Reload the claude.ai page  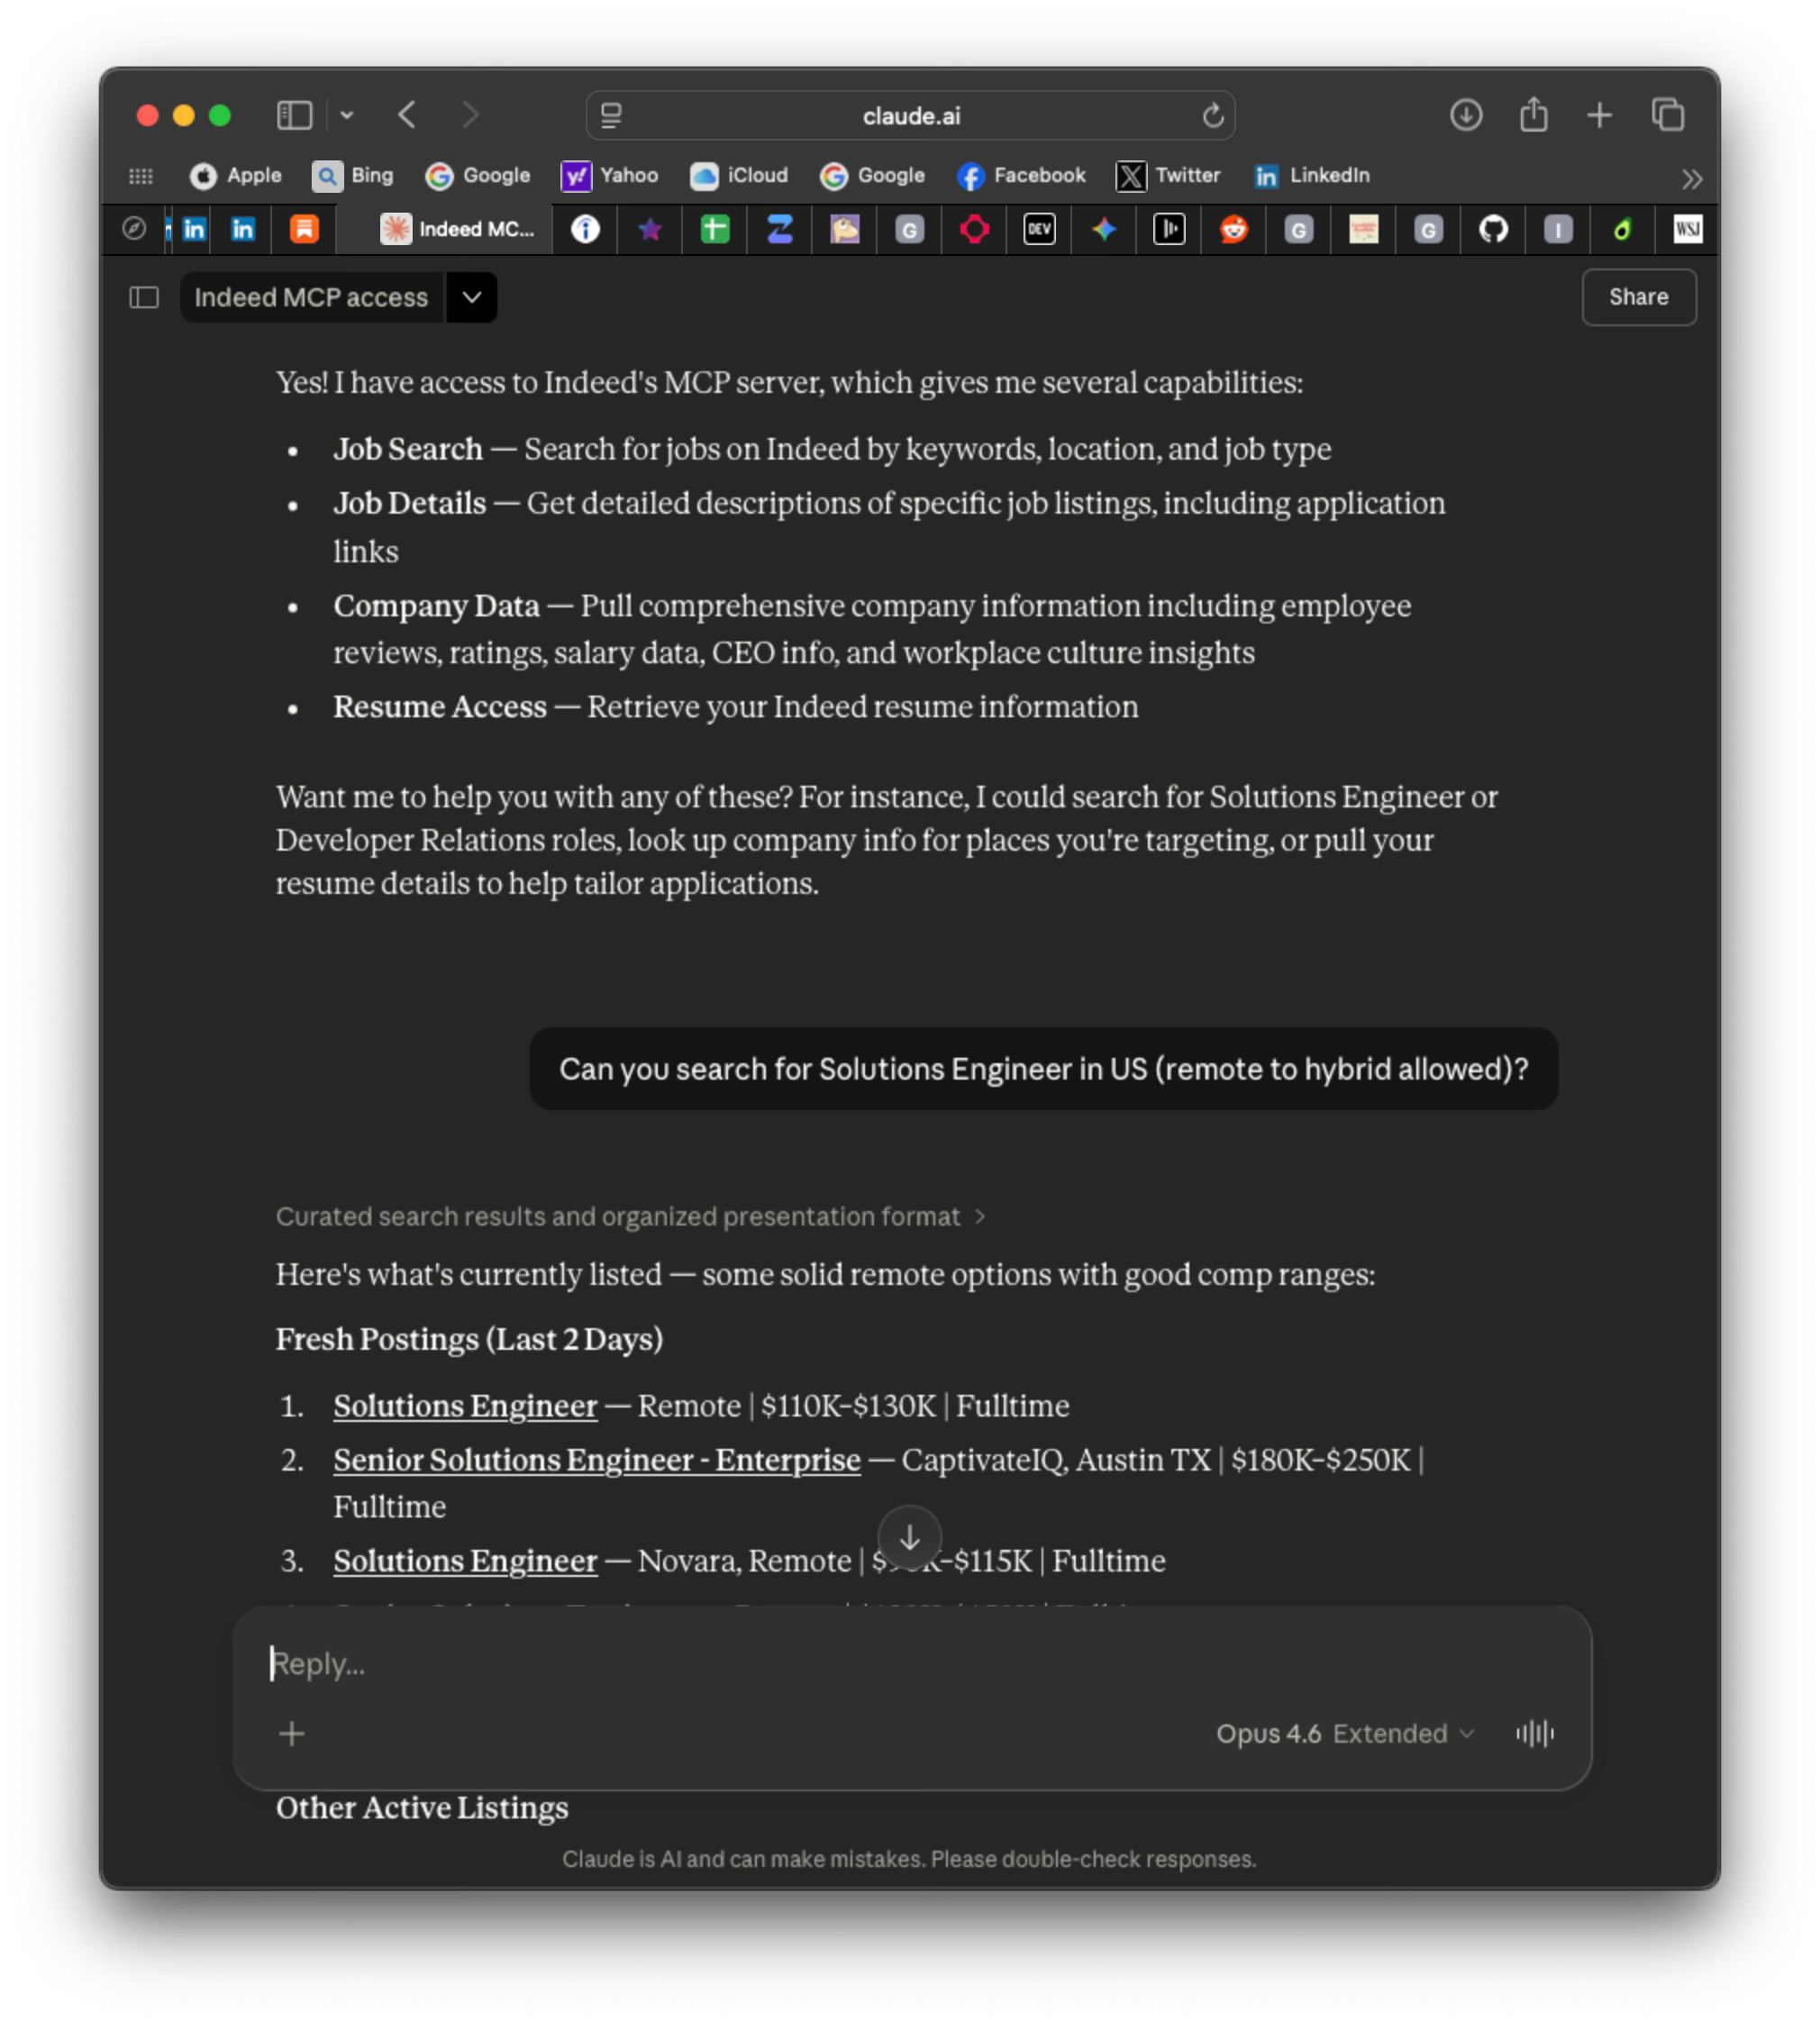(1213, 116)
